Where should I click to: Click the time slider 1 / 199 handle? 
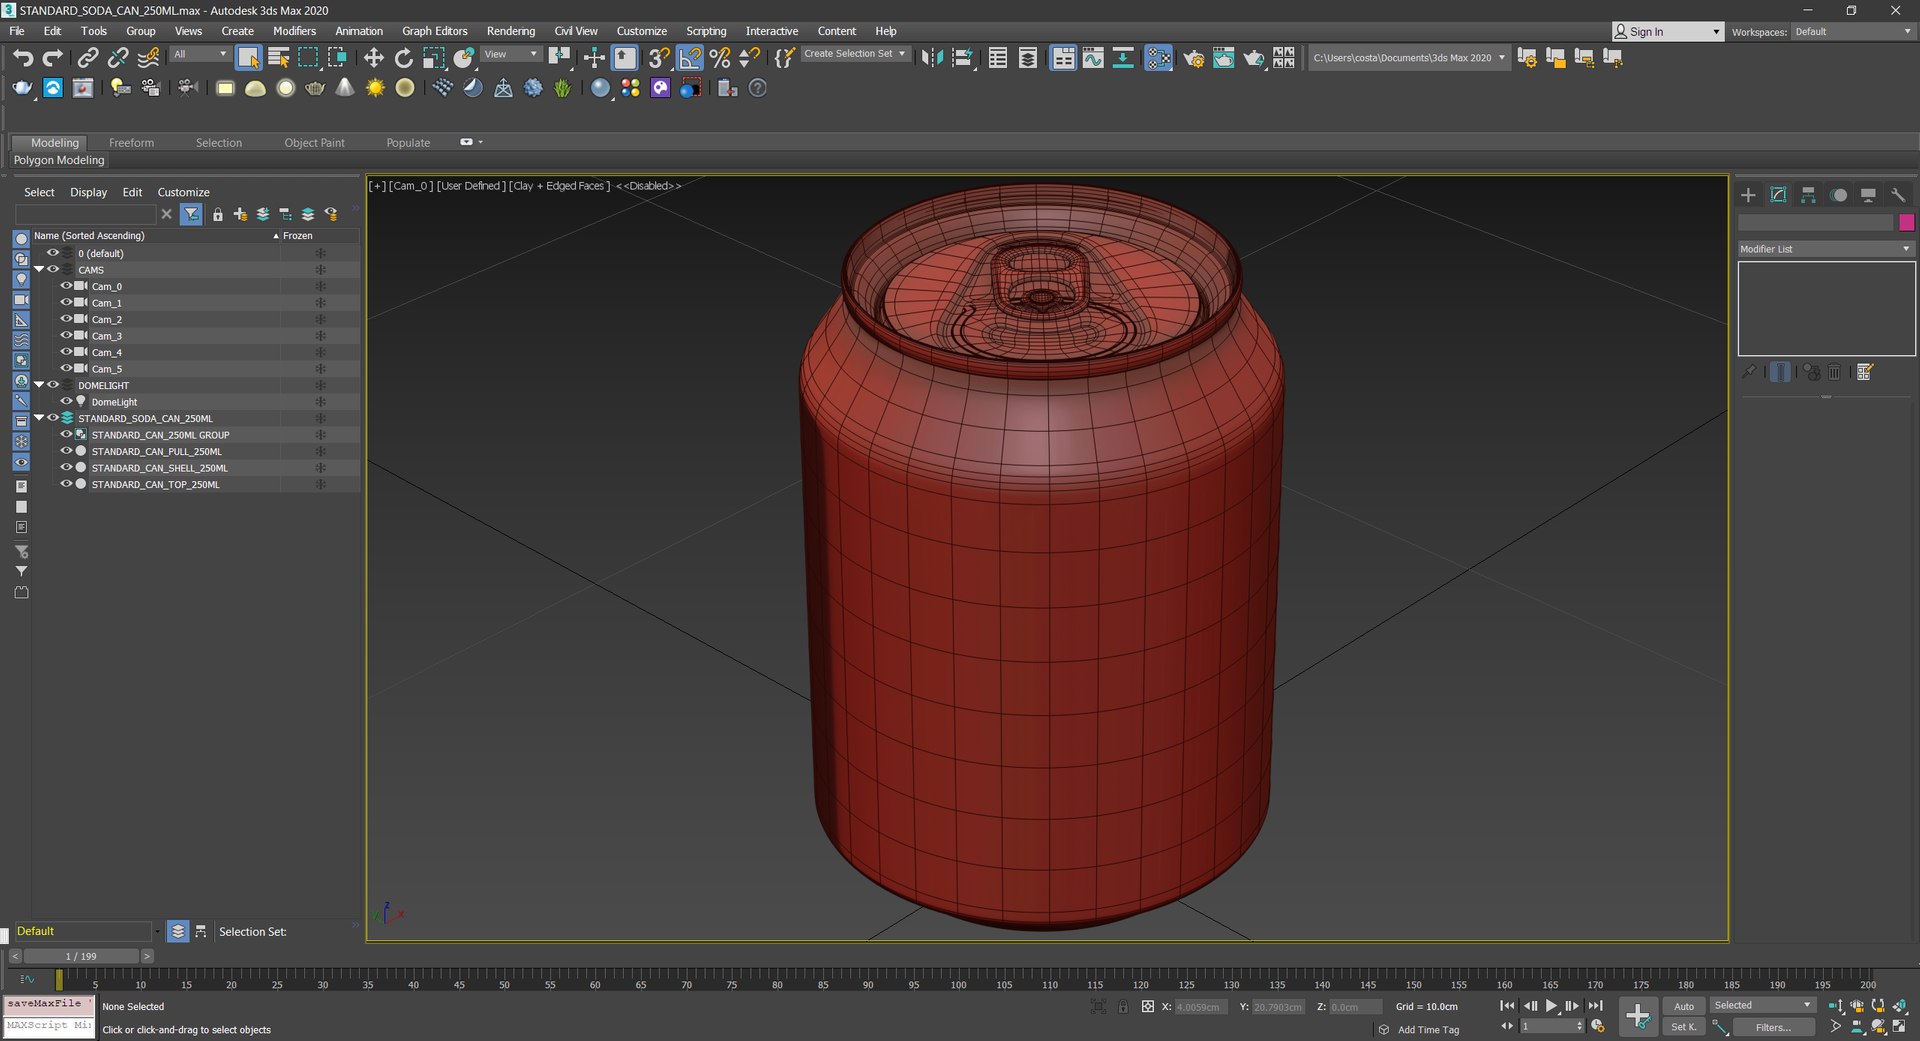[81, 956]
